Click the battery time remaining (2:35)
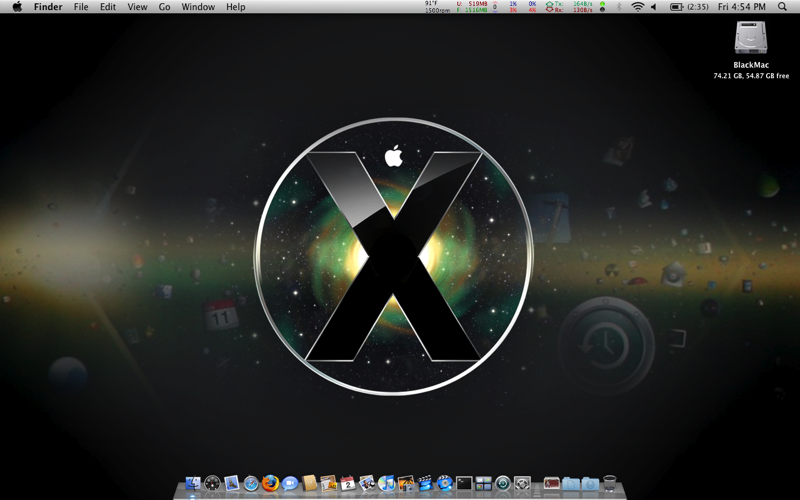Screen dimensions: 800x500 697,7
